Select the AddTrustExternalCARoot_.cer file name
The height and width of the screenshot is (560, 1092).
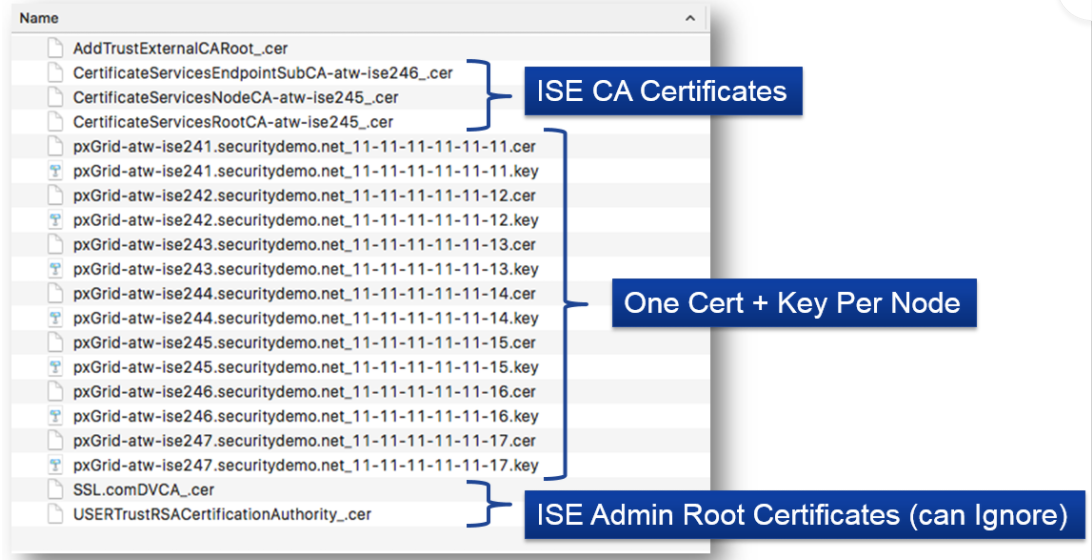(180, 49)
